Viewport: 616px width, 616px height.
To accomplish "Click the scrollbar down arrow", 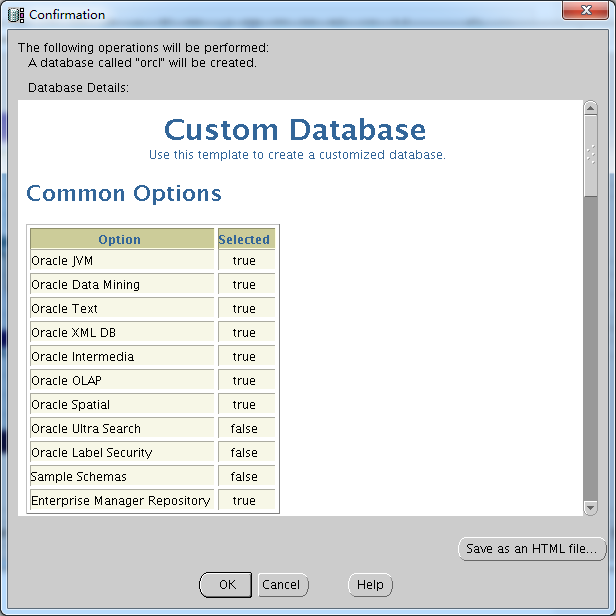I will coord(590,508).
